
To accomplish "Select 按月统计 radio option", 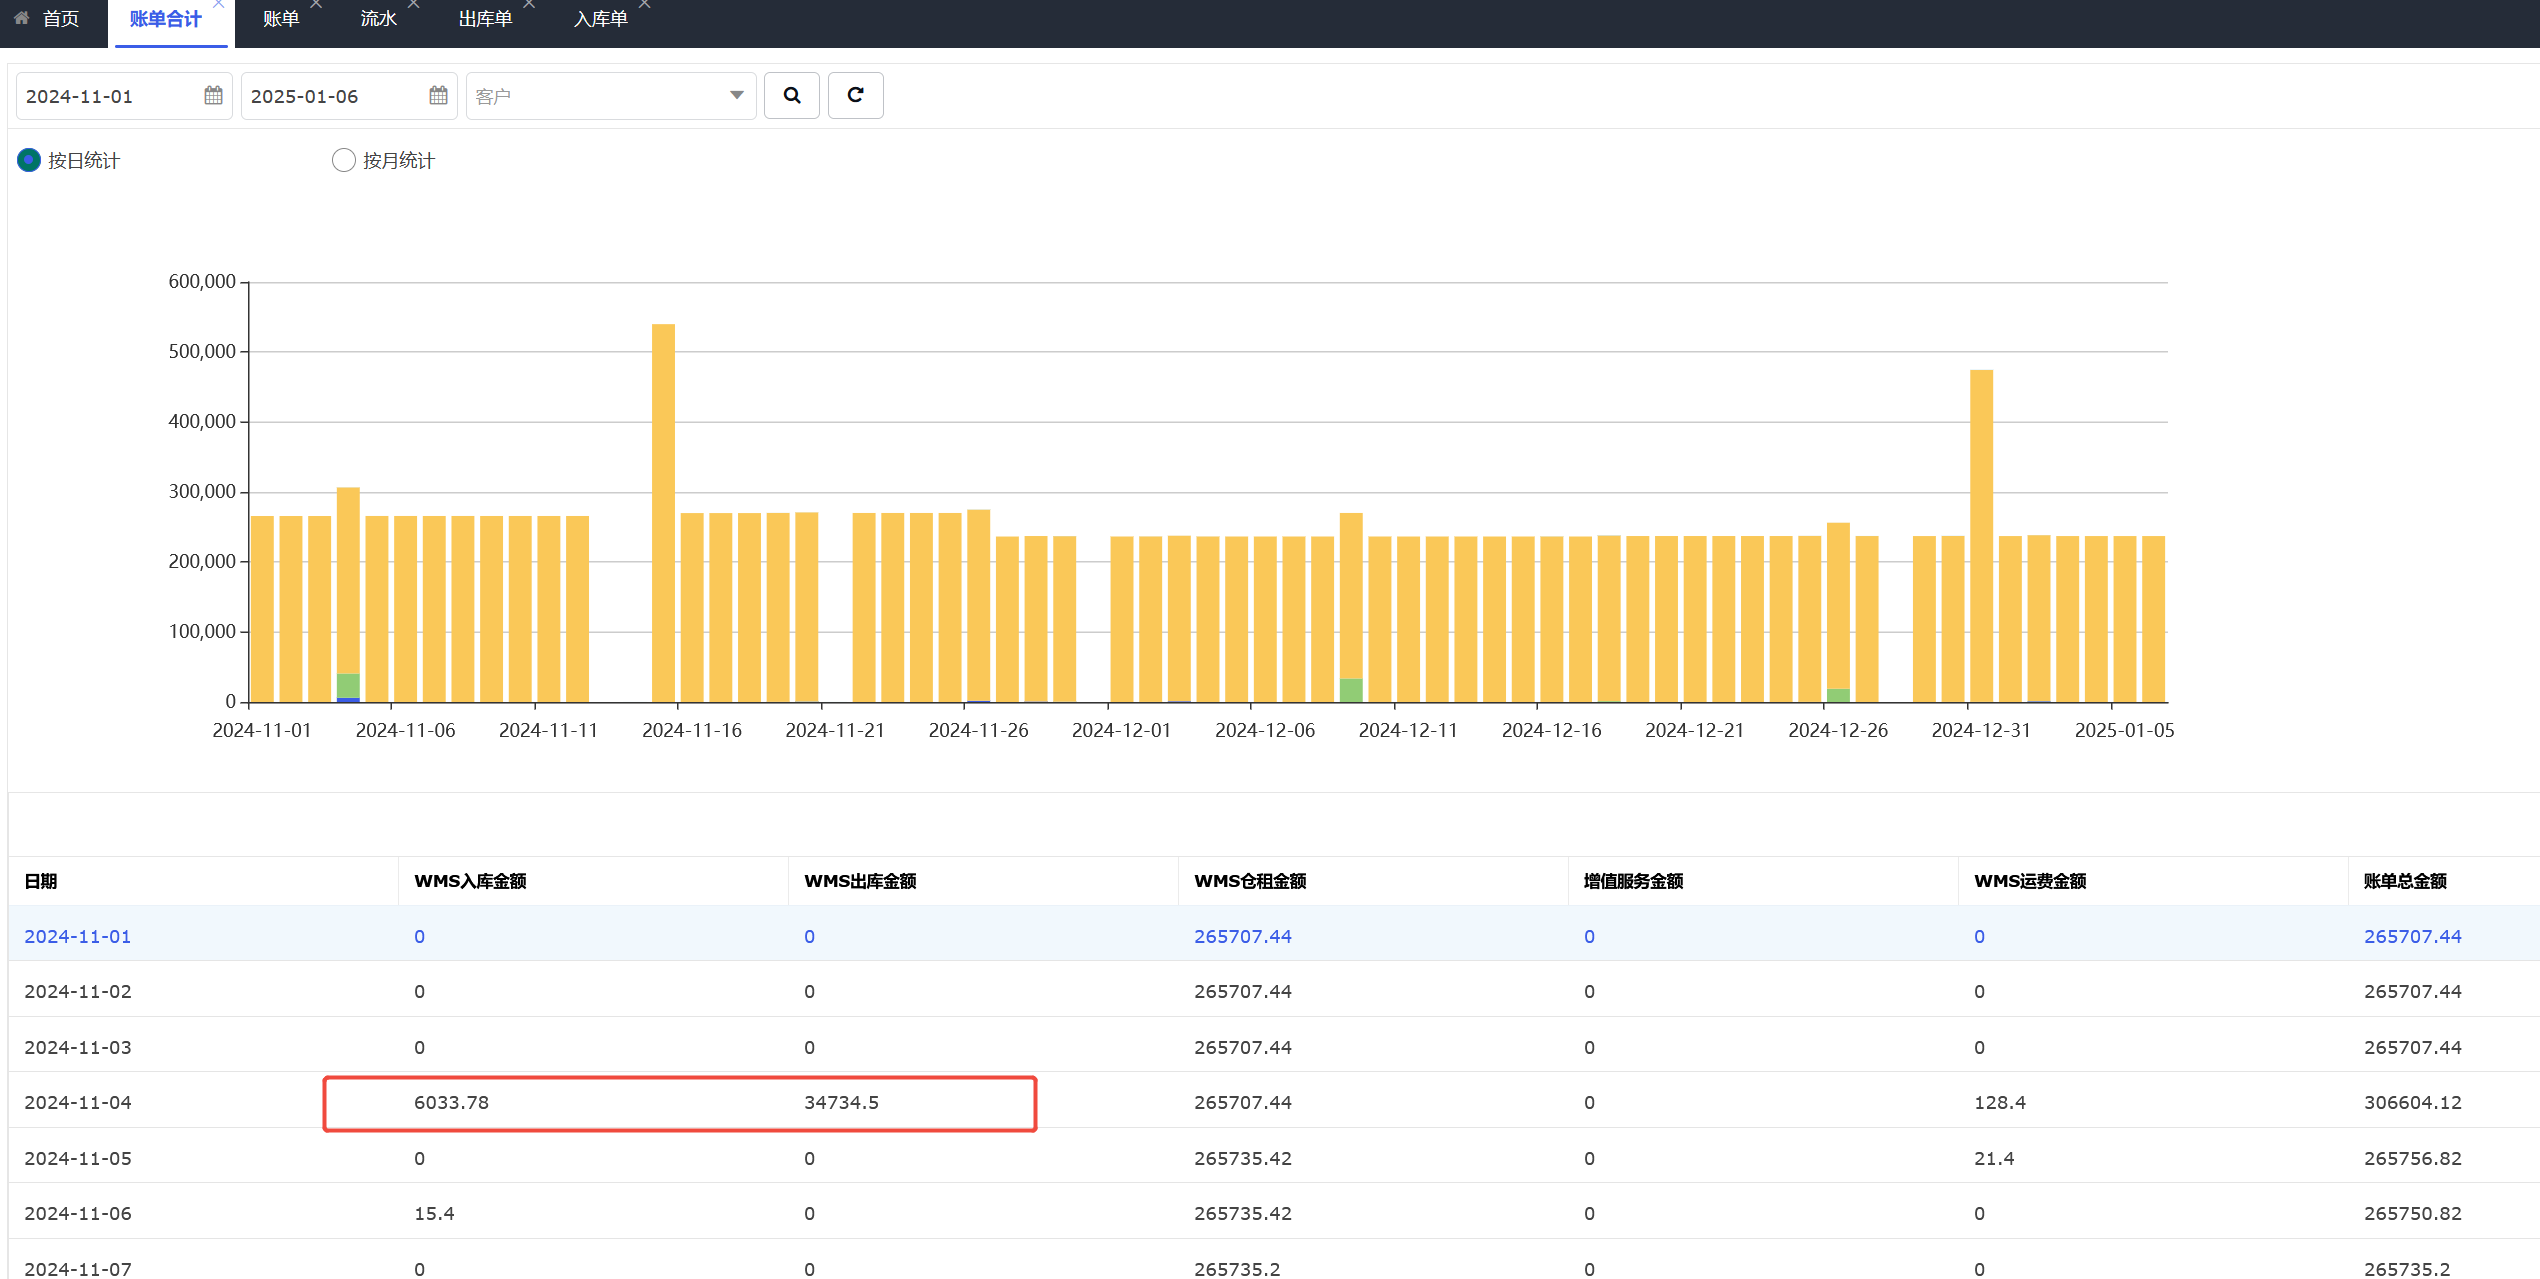I will pyautogui.click(x=343, y=160).
